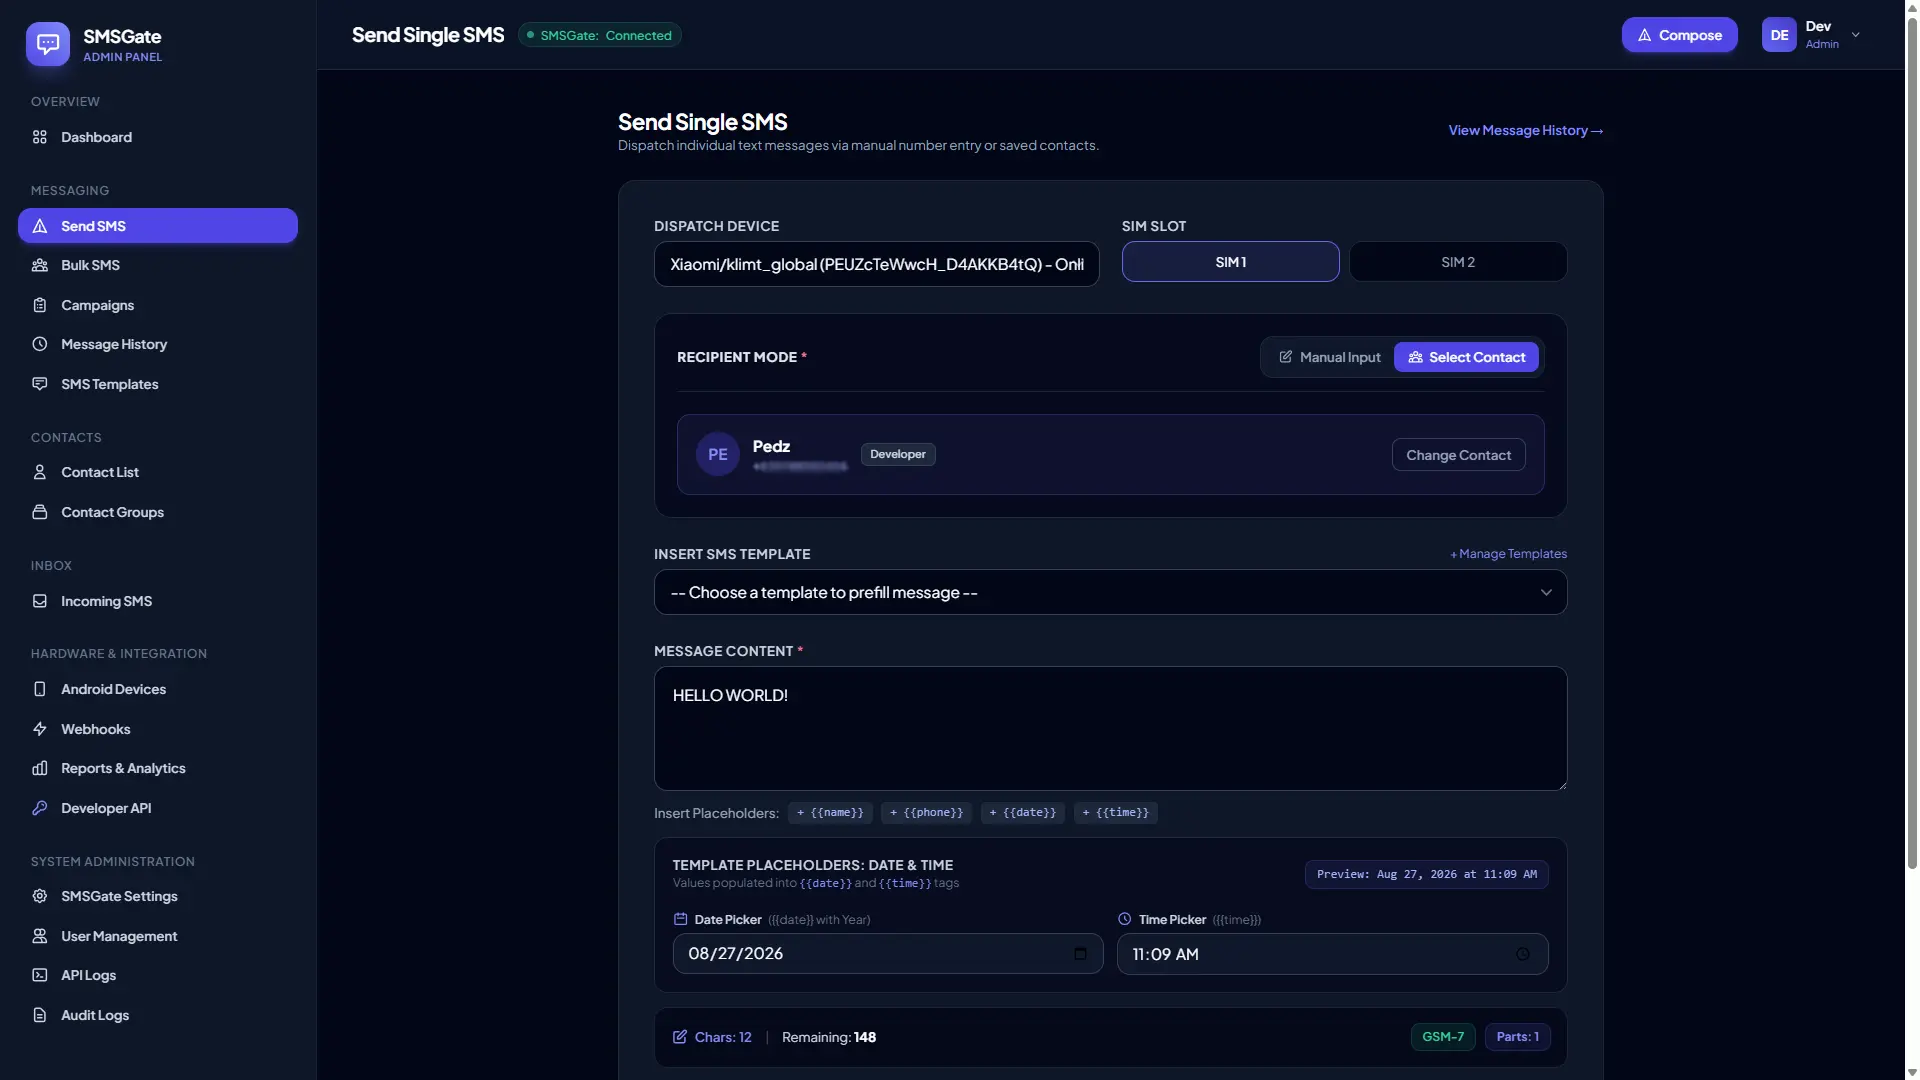Switch recipient mode to Manual Input
This screenshot has width=1920, height=1080.
click(x=1329, y=357)
